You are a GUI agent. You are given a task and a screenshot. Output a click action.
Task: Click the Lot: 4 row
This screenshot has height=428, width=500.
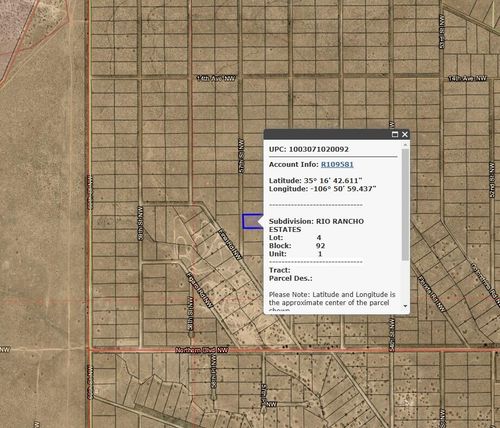click(x=295, y=238)
